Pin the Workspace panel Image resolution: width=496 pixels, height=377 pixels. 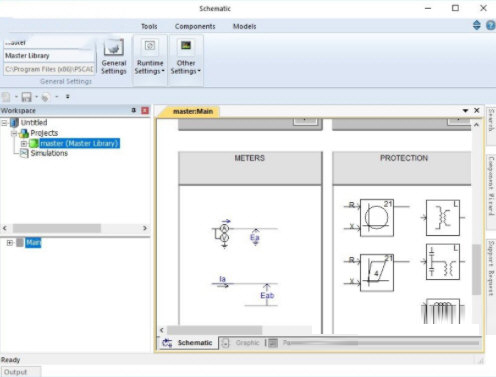click(134, 110)
